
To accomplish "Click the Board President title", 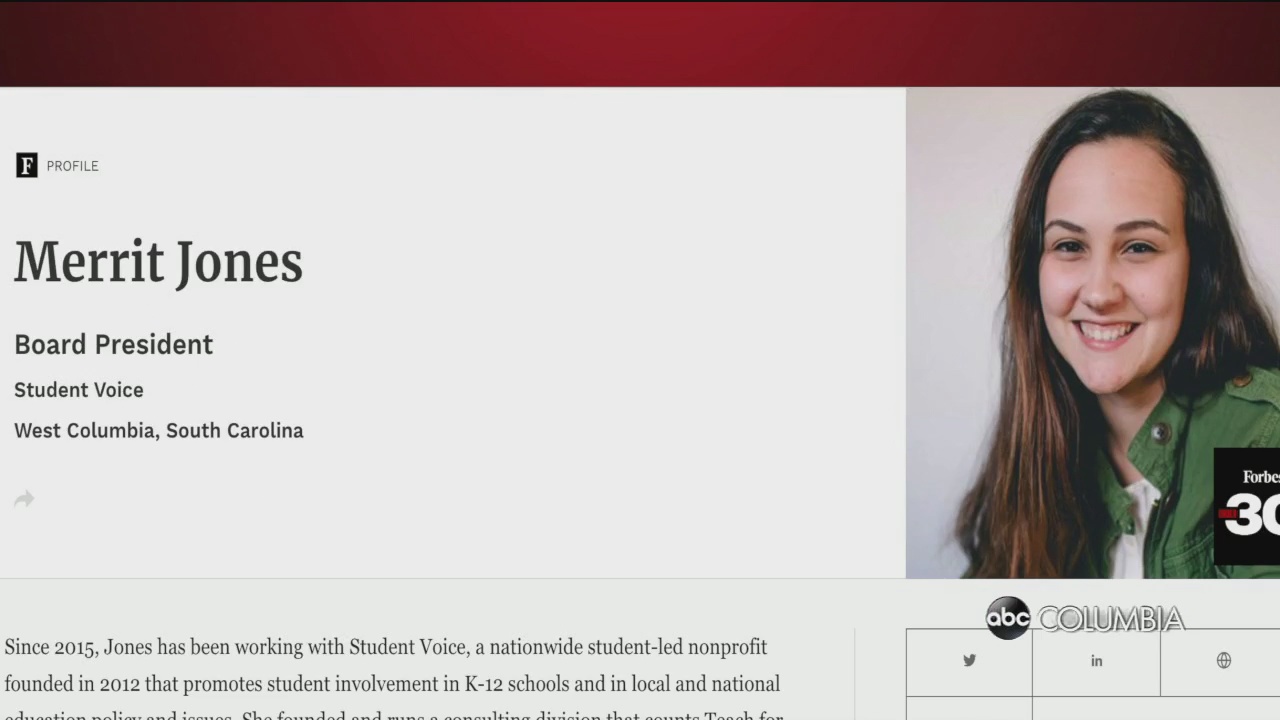I will point(113,344).
